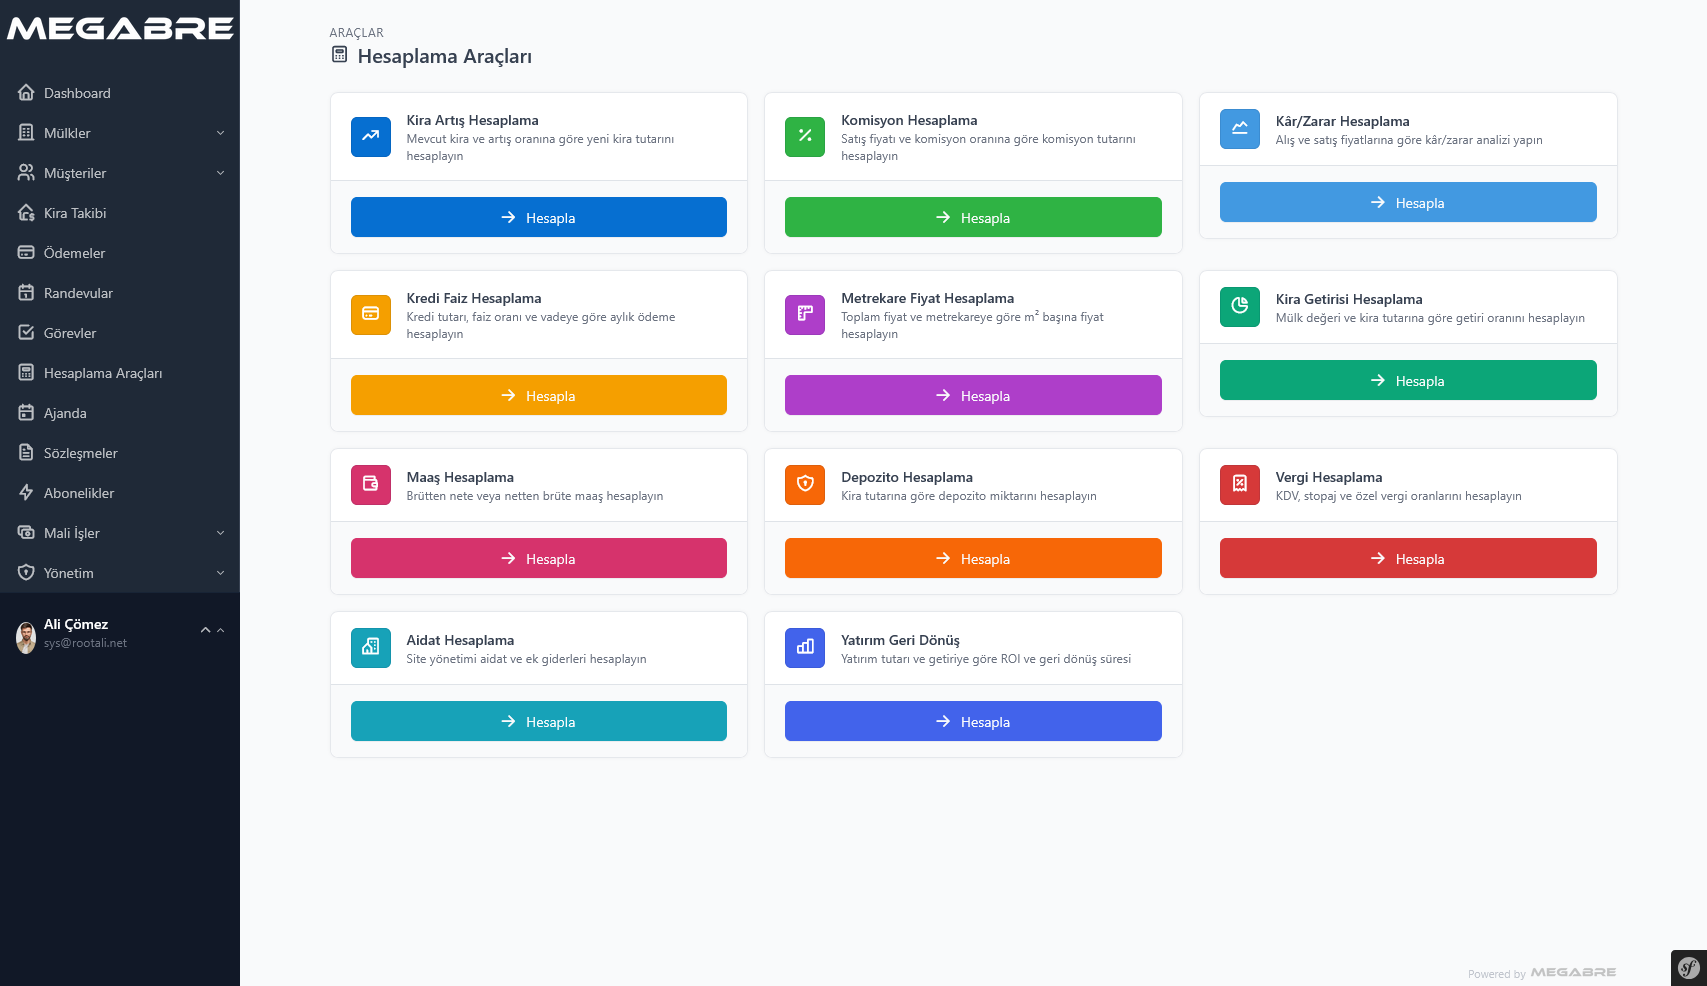Viewport: 1707px width, 986px height.
Task: Click the Ali Çömez profile avatar
Action: (x=26, y=636)
